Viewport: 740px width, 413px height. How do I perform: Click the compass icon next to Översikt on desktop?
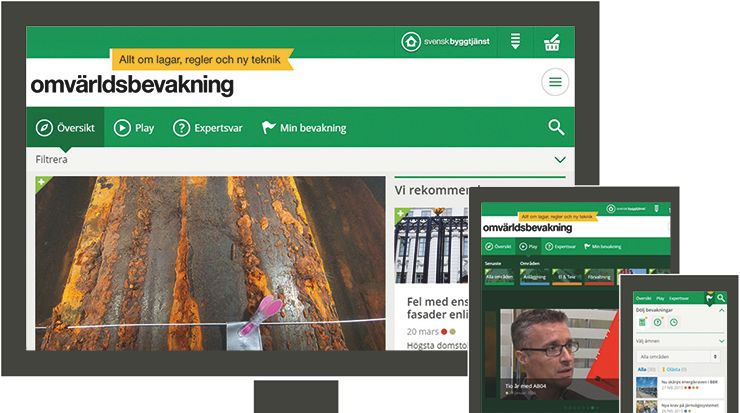[x=44, y=128]
